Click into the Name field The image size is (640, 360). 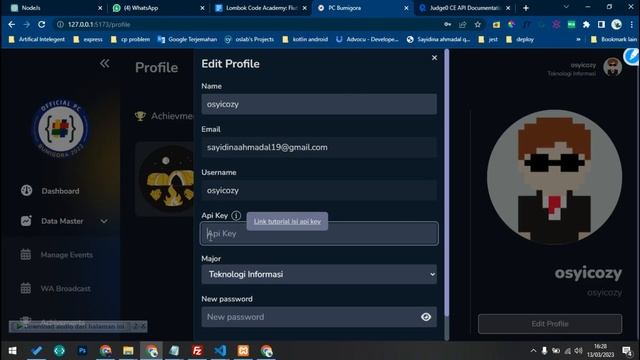(x=319, y=104)
